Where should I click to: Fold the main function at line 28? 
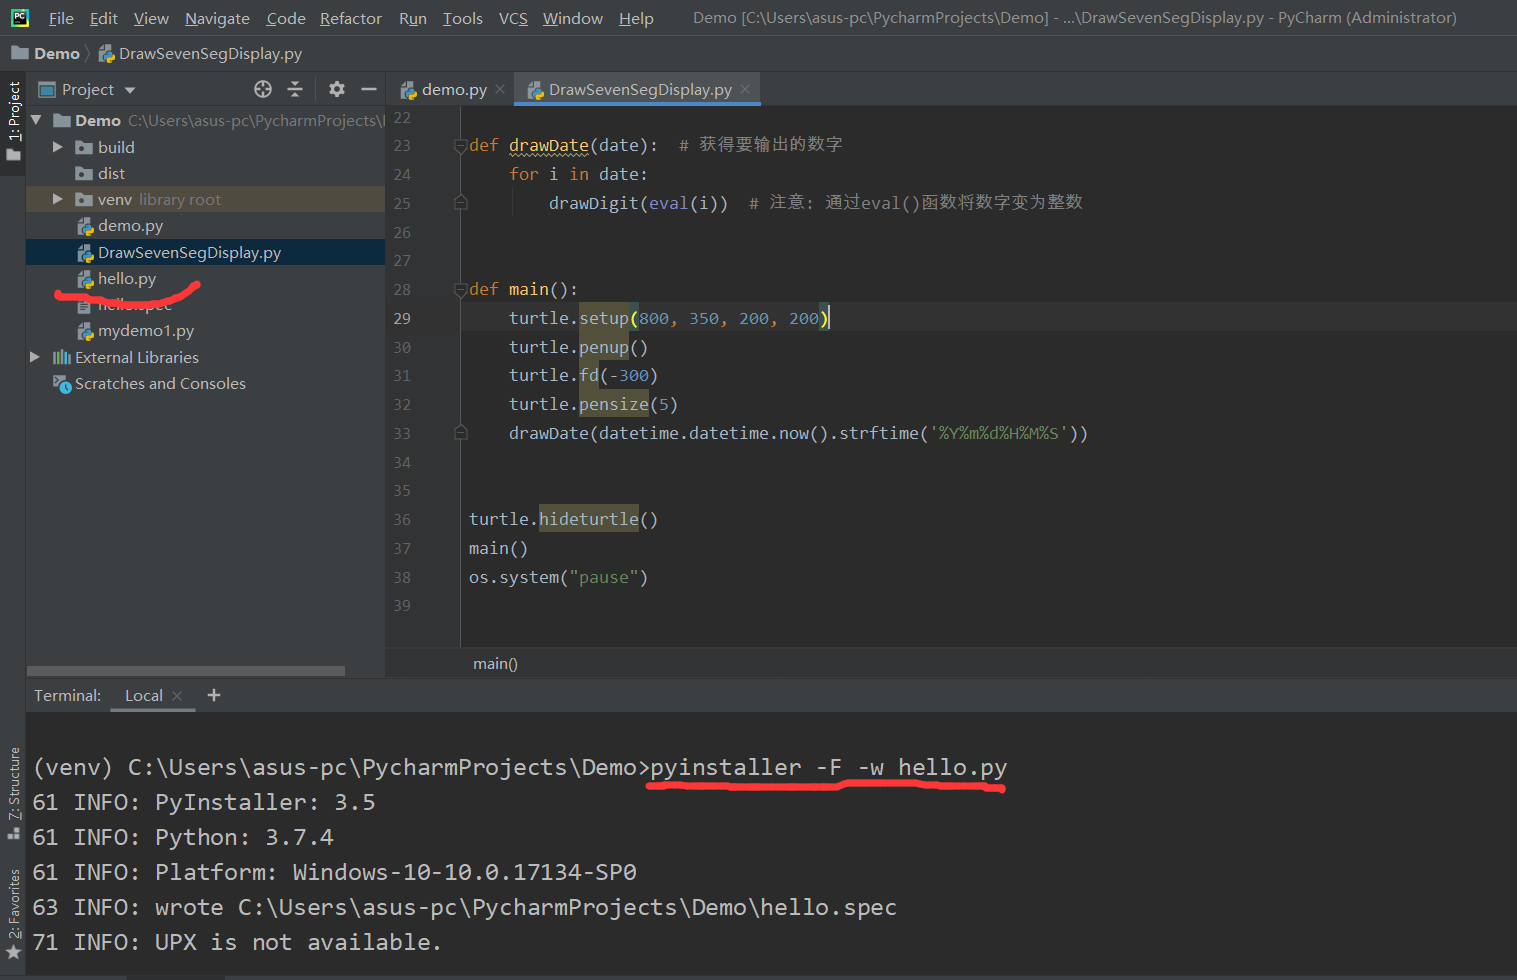pos(460,289)
